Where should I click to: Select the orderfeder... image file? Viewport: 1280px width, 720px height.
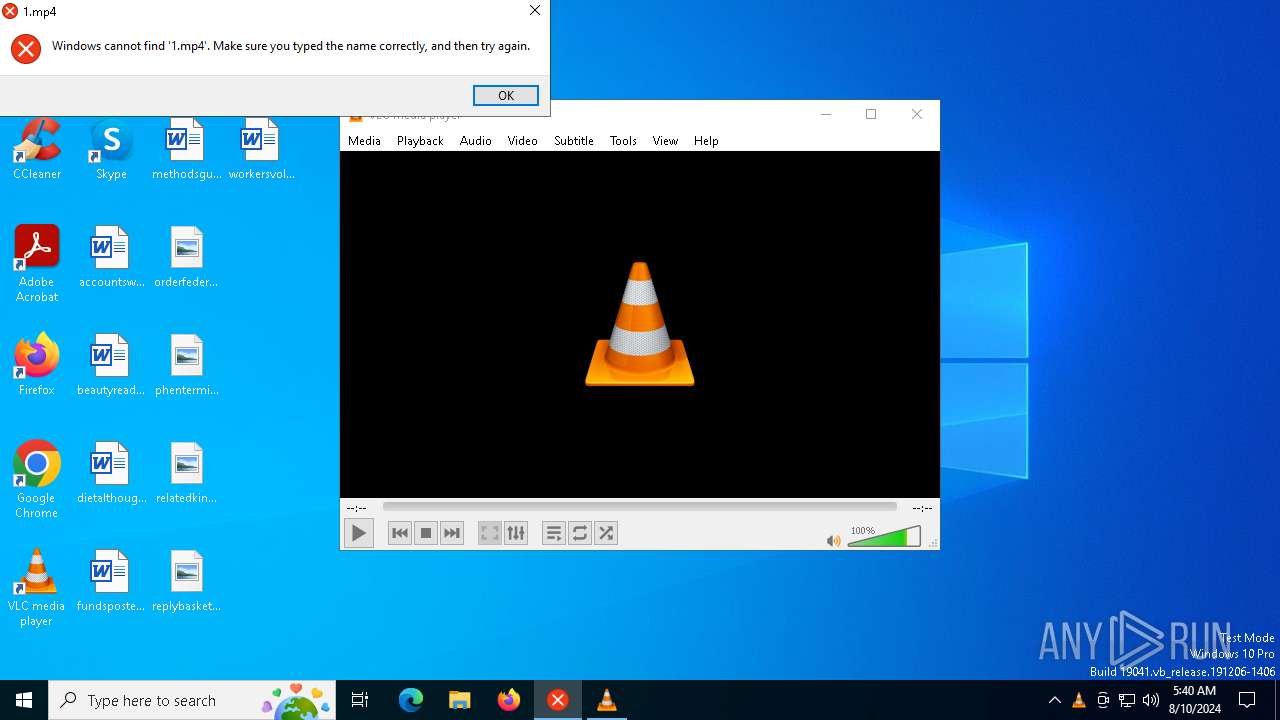pos(186,258)
